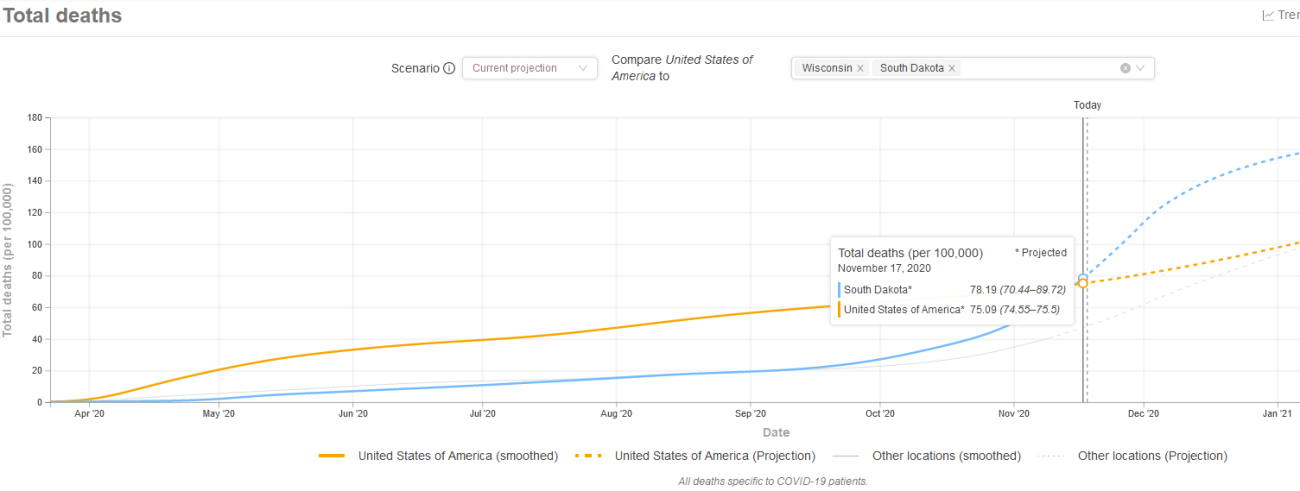
Task: Open the Current projection scenario dropdown
Action: (529, 69)
